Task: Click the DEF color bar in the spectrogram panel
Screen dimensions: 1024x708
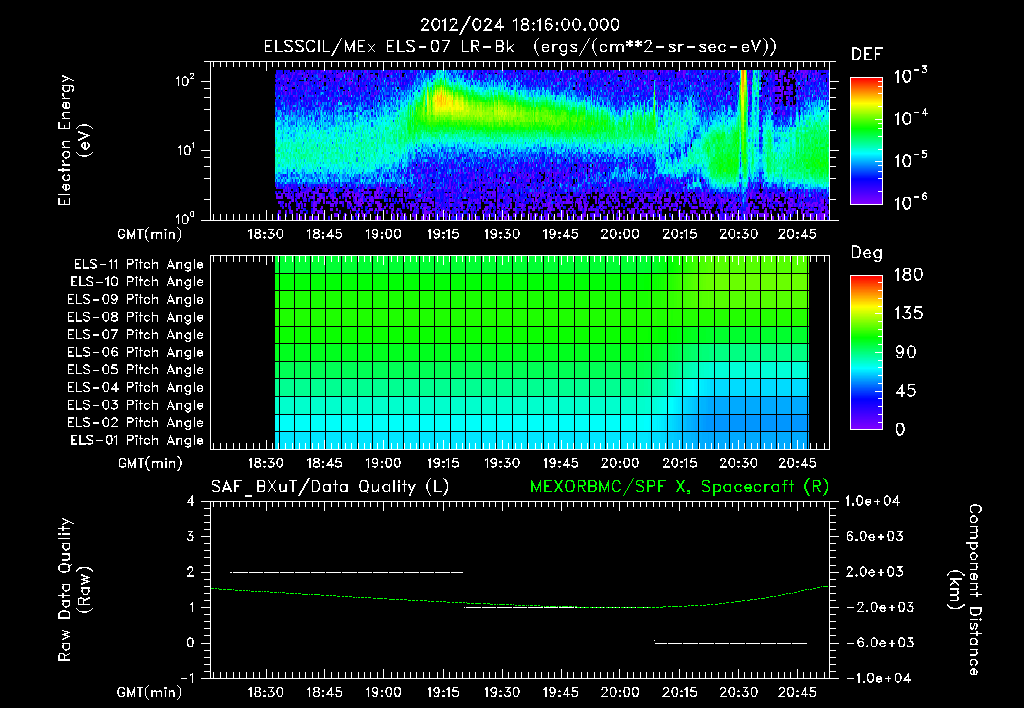Action: click(866, 141)
